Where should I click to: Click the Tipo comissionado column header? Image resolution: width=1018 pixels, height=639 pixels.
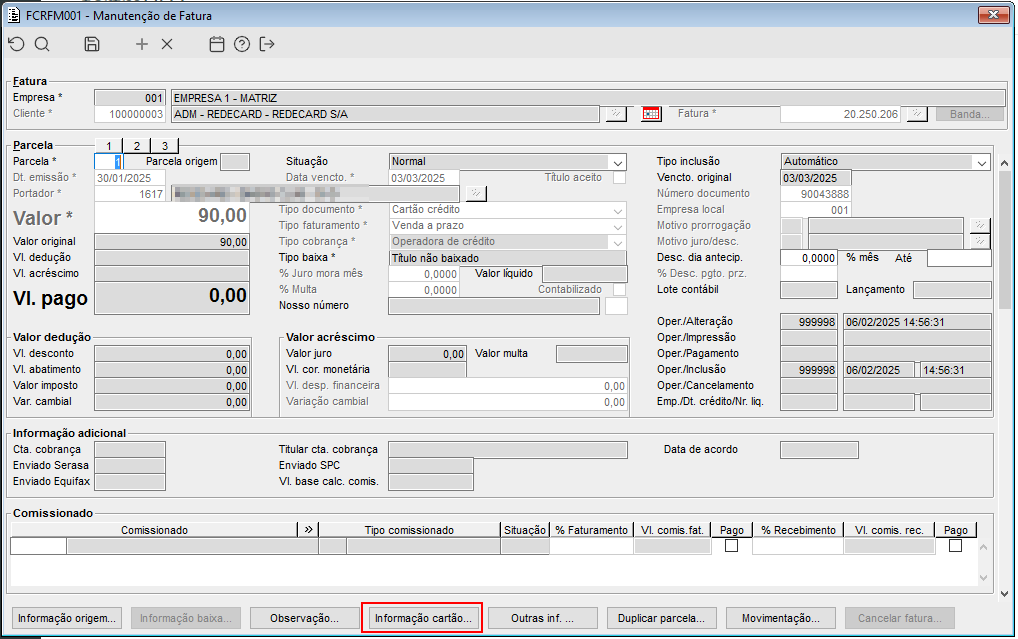409,530
